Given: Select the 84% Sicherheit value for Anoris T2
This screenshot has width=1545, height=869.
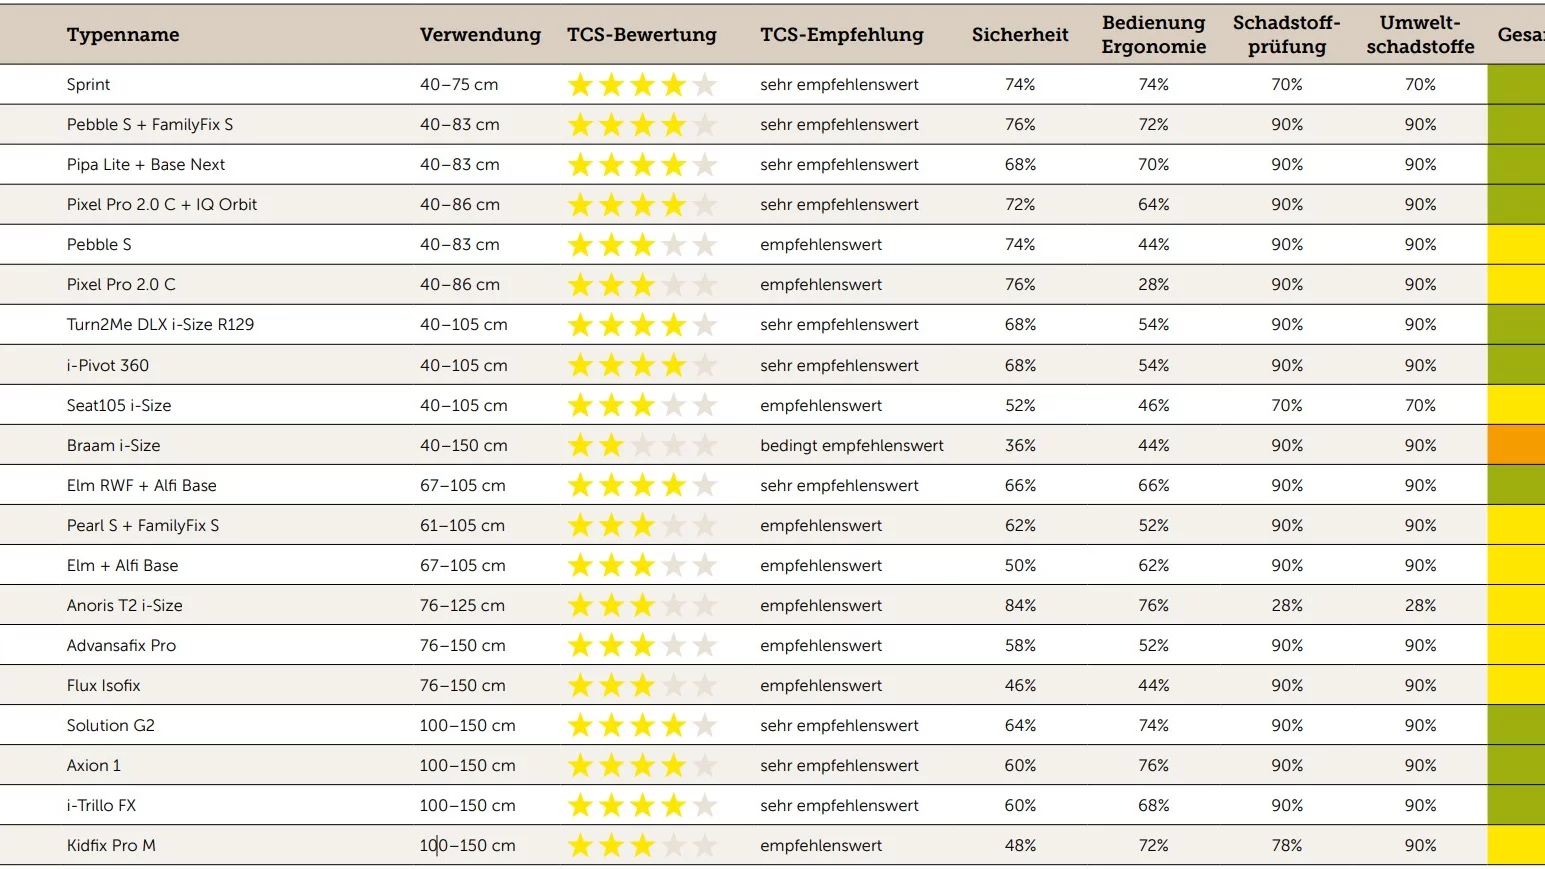Looking at the screenshot, I should tap(1020, 605).
